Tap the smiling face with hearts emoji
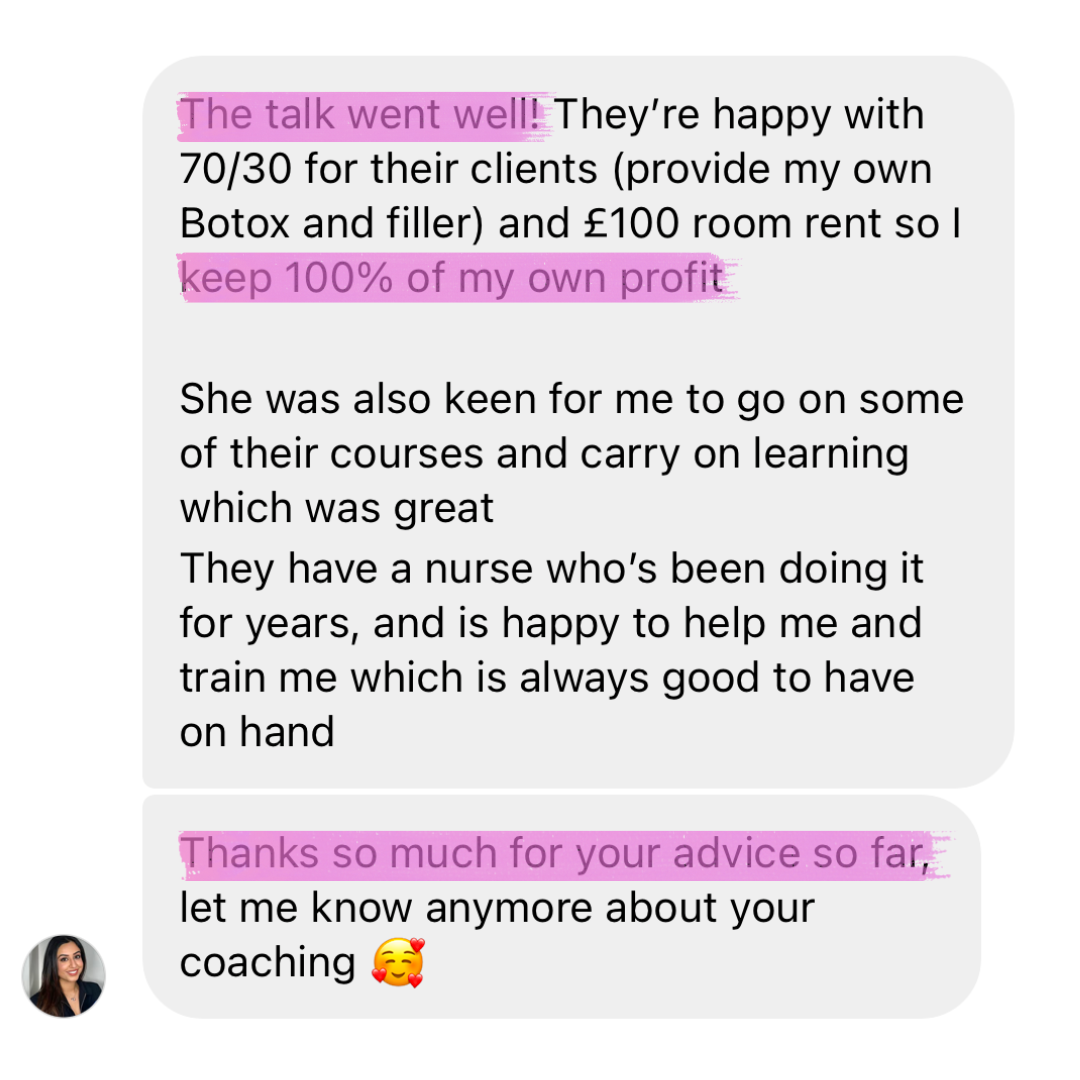 [x=398, y=962]
